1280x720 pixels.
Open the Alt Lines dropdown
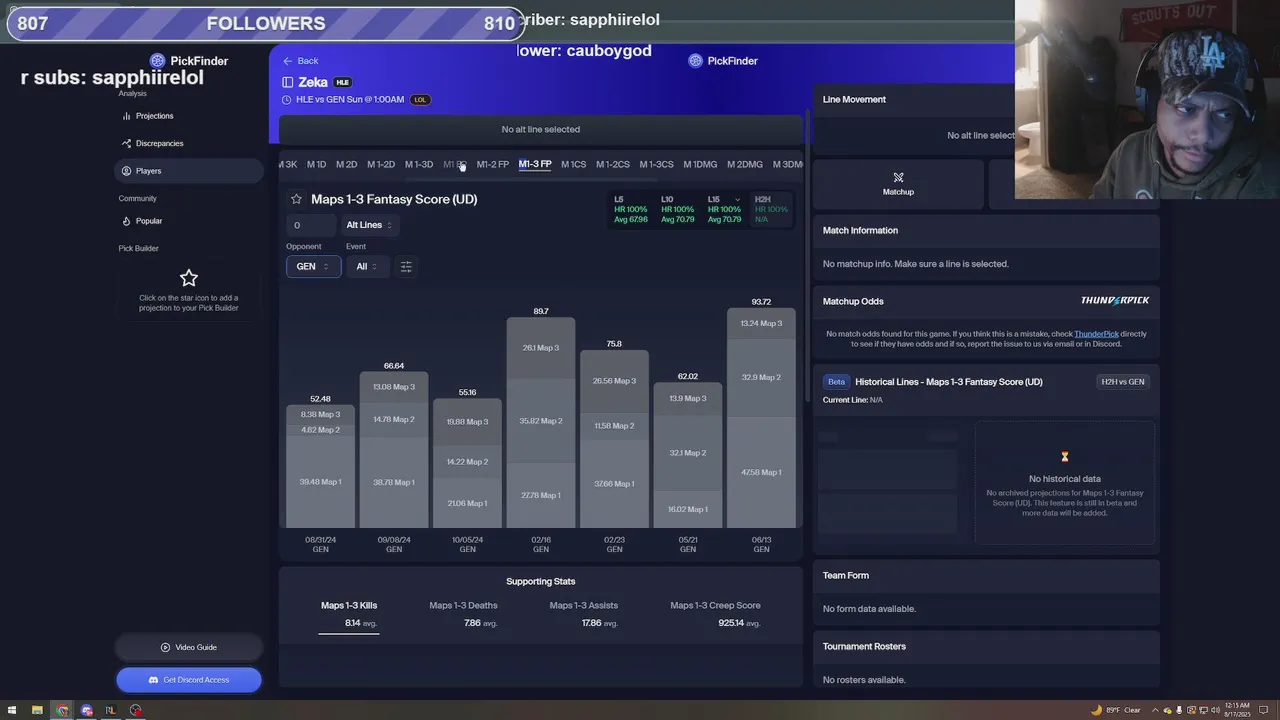coord(369,225)
